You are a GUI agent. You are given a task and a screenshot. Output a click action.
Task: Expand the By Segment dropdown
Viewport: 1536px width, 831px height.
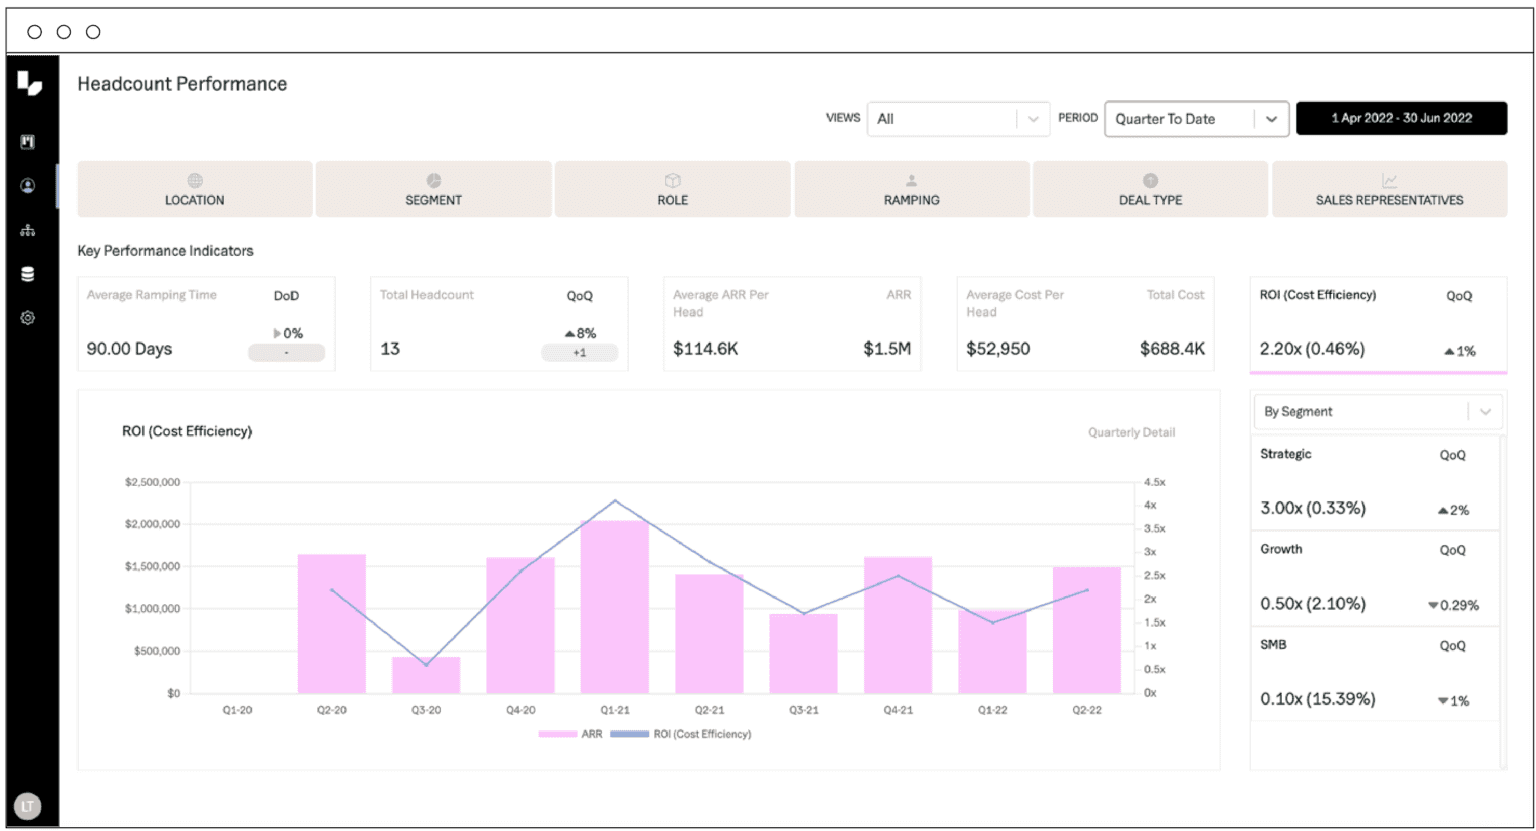[1486, 411]
